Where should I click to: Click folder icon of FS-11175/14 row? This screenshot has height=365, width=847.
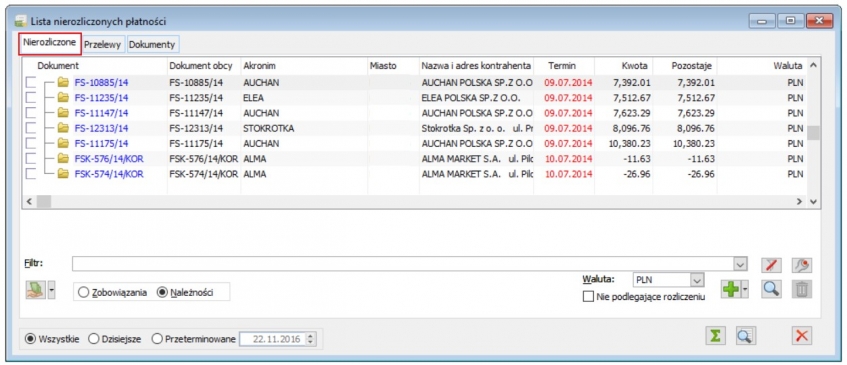point(64,144)
